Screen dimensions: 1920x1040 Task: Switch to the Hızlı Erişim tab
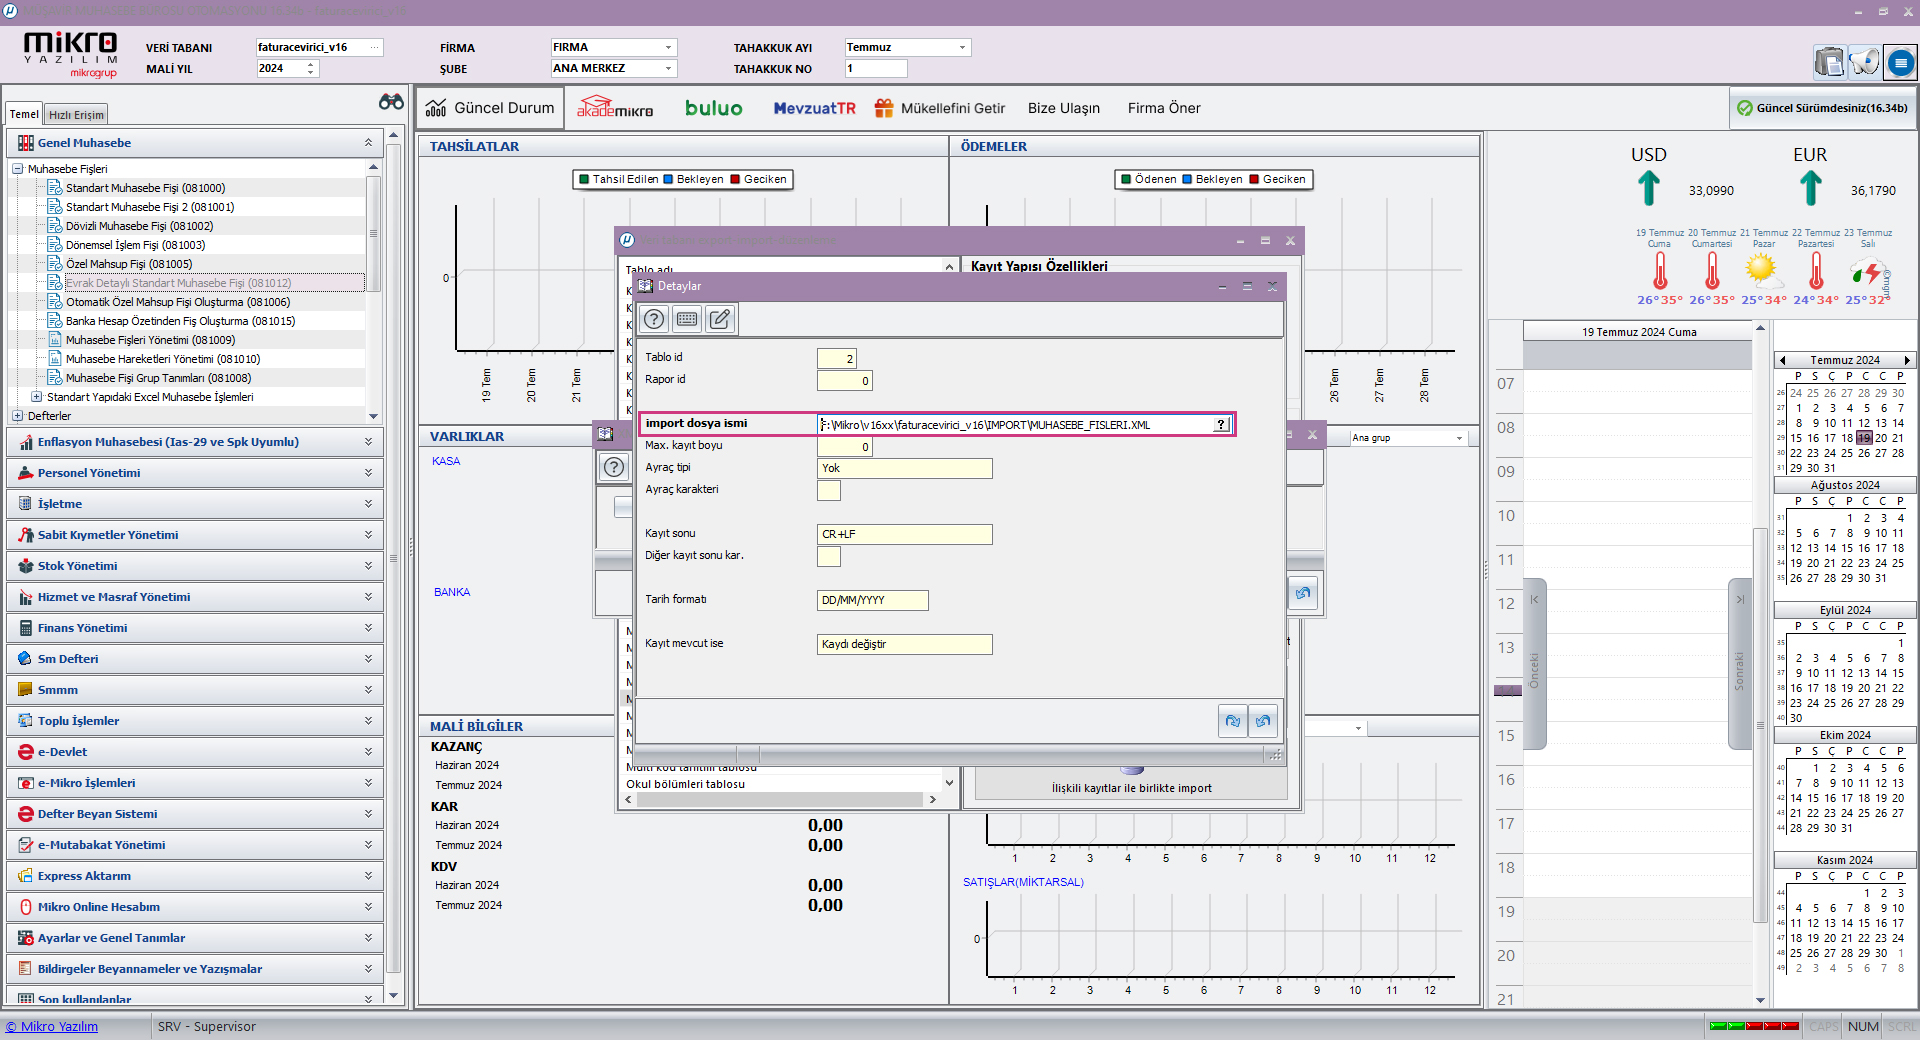pyautogui.click(x=76, y=115)
